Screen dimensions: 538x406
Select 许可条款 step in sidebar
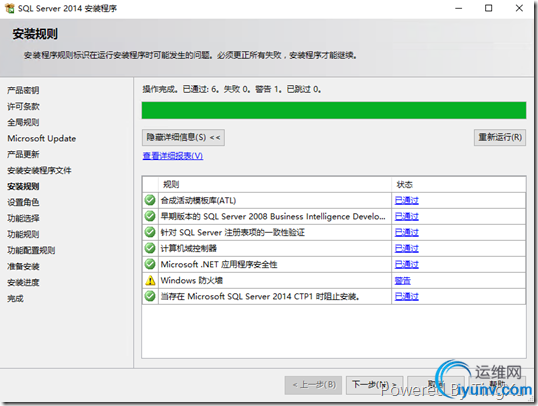[23, 106]
